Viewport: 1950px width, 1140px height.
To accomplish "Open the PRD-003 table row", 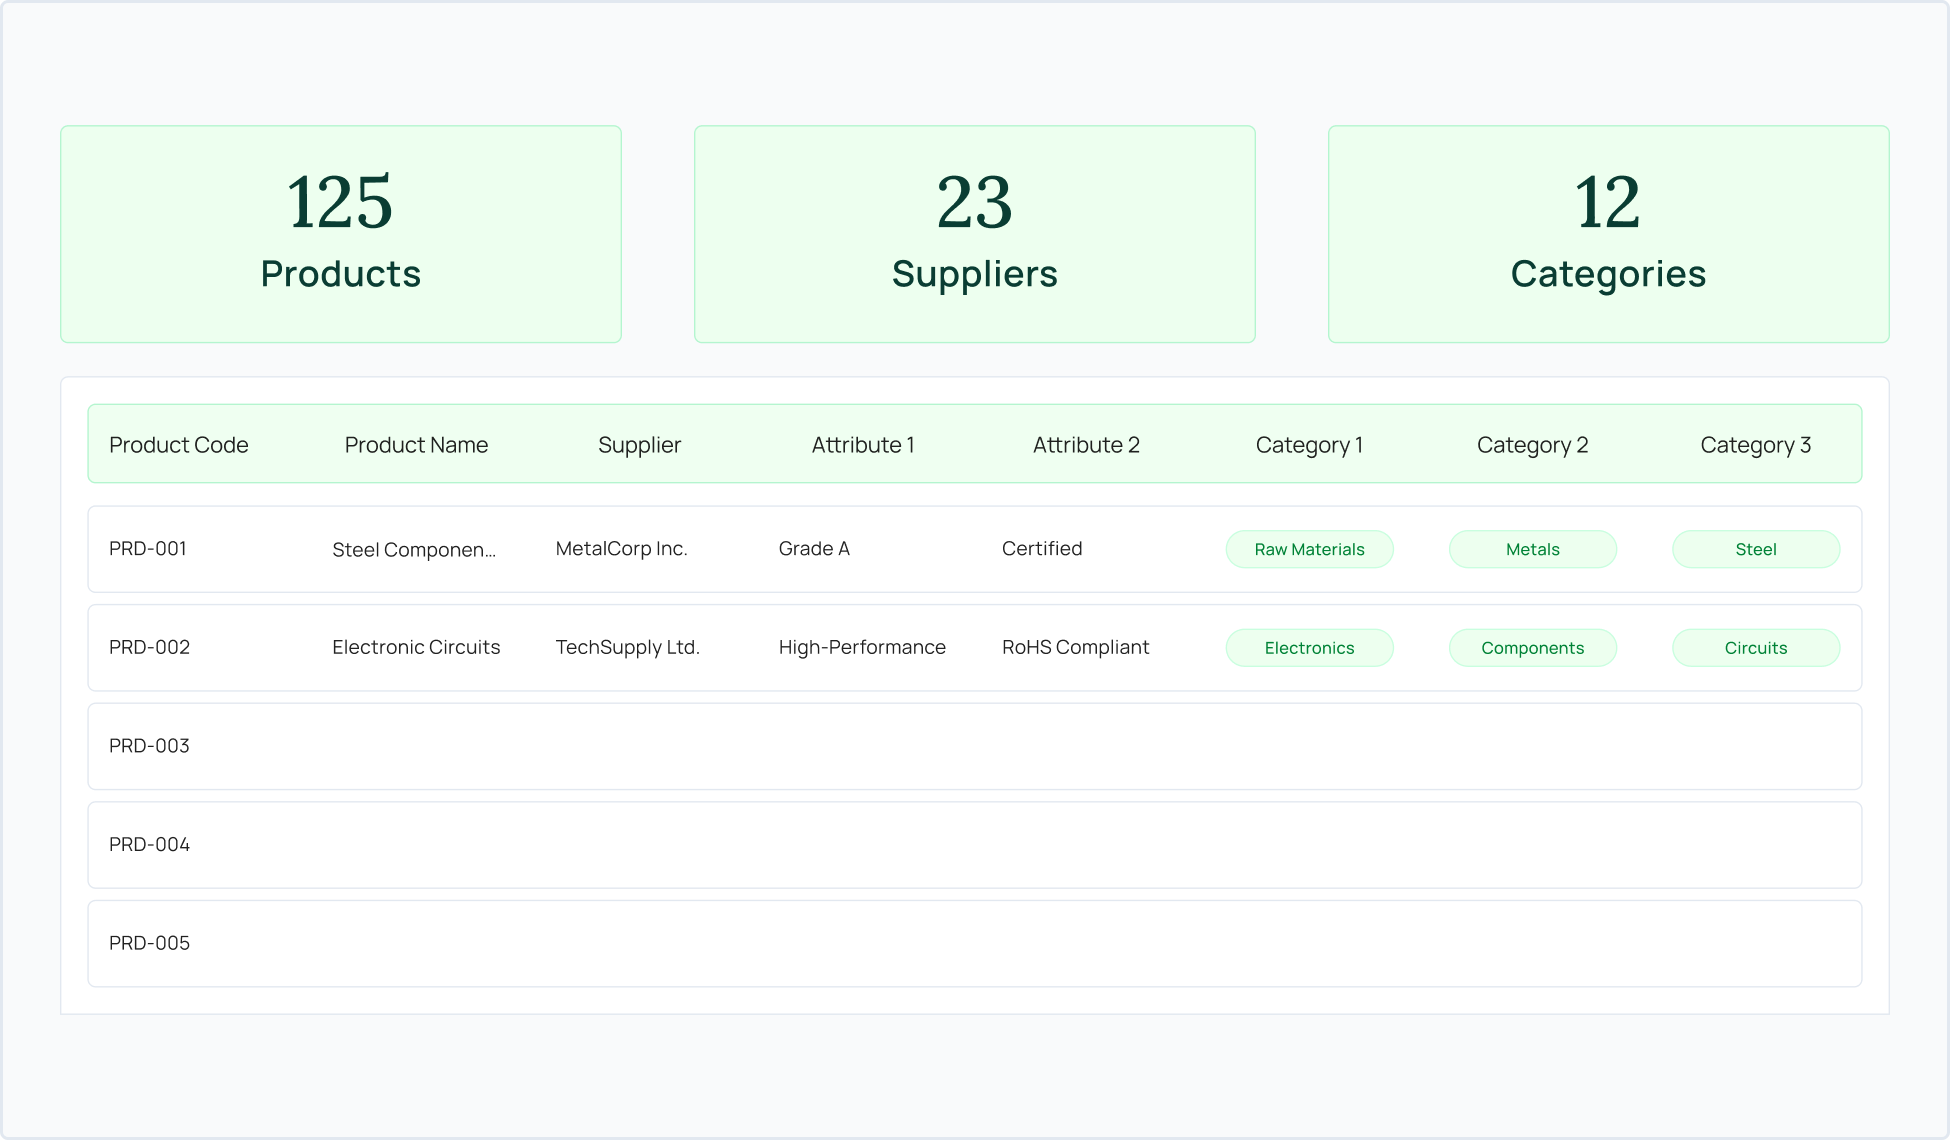I will (x=974, y=746).
